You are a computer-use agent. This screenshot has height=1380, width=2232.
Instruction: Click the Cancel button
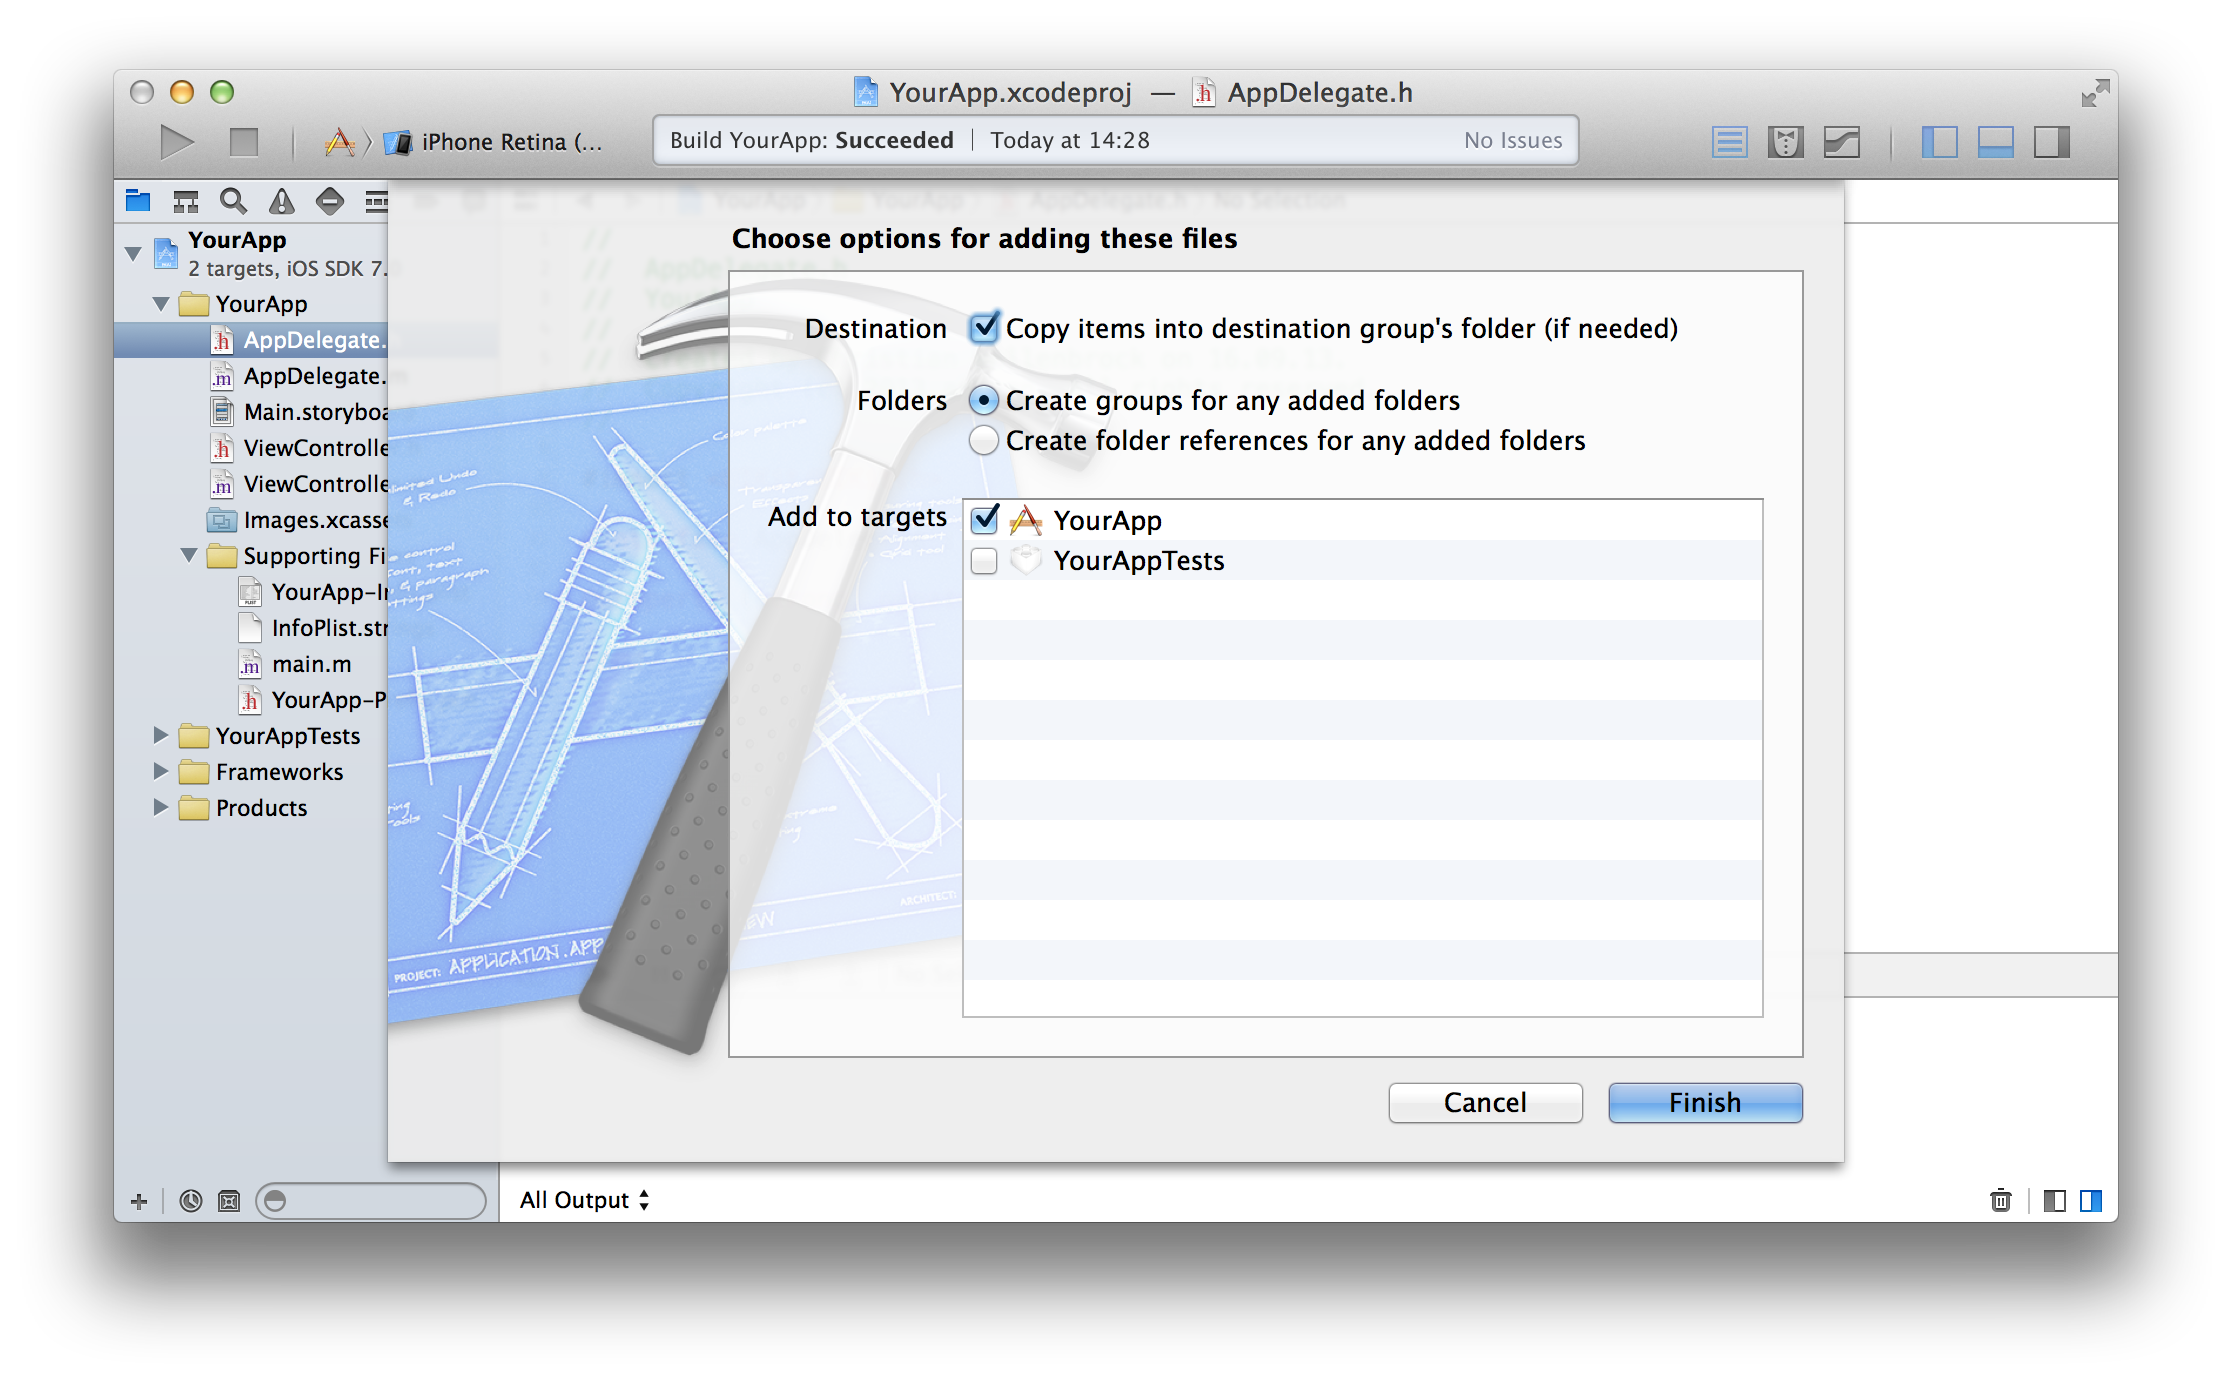[x=1485, y=1102]
